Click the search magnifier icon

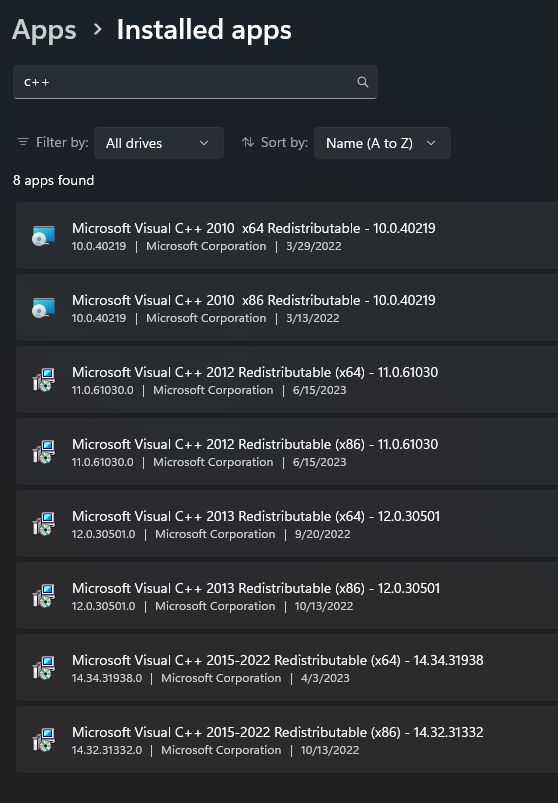[x=362, y=82]
